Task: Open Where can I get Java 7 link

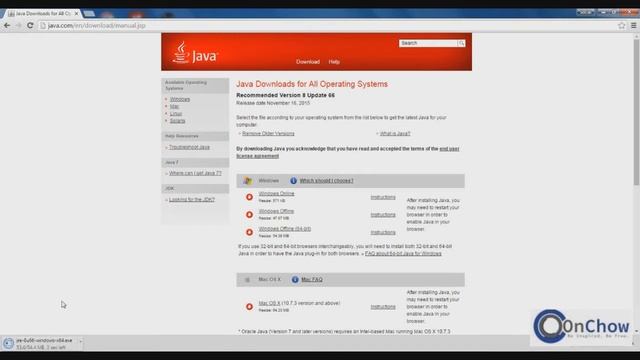Action: pos(195,173)
